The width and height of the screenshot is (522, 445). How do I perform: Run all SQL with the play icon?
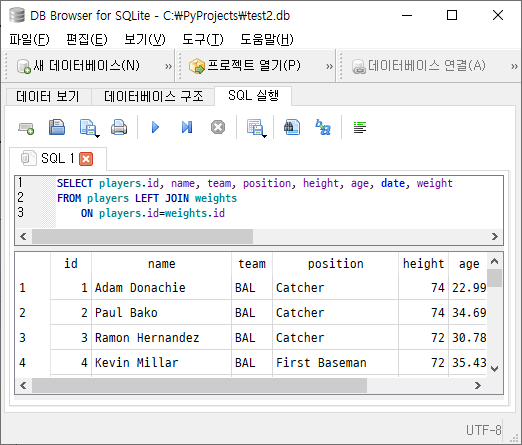point(155,127)
